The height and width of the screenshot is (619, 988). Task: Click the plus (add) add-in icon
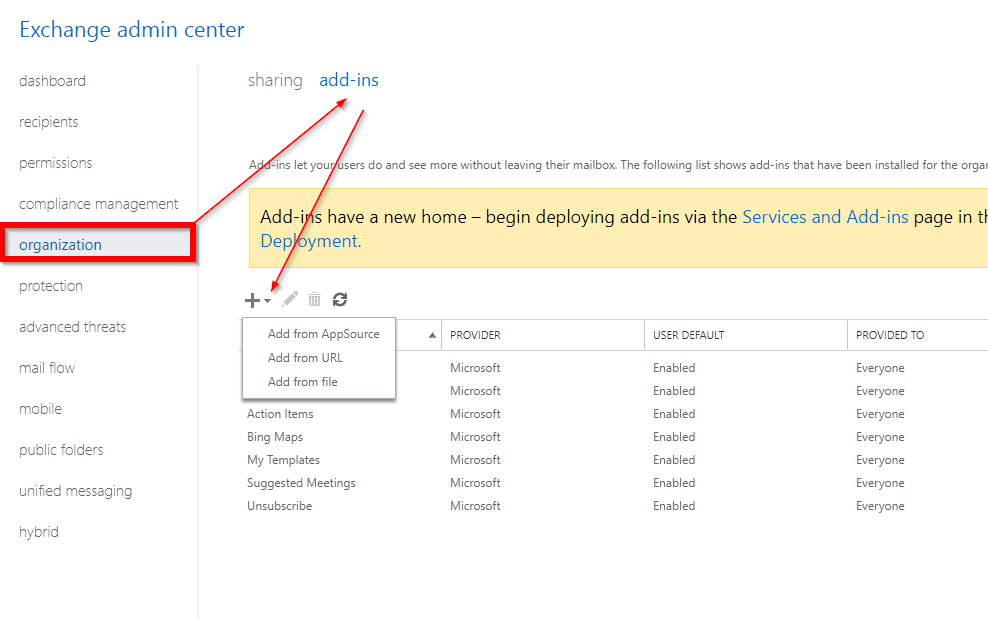(252, 300)
